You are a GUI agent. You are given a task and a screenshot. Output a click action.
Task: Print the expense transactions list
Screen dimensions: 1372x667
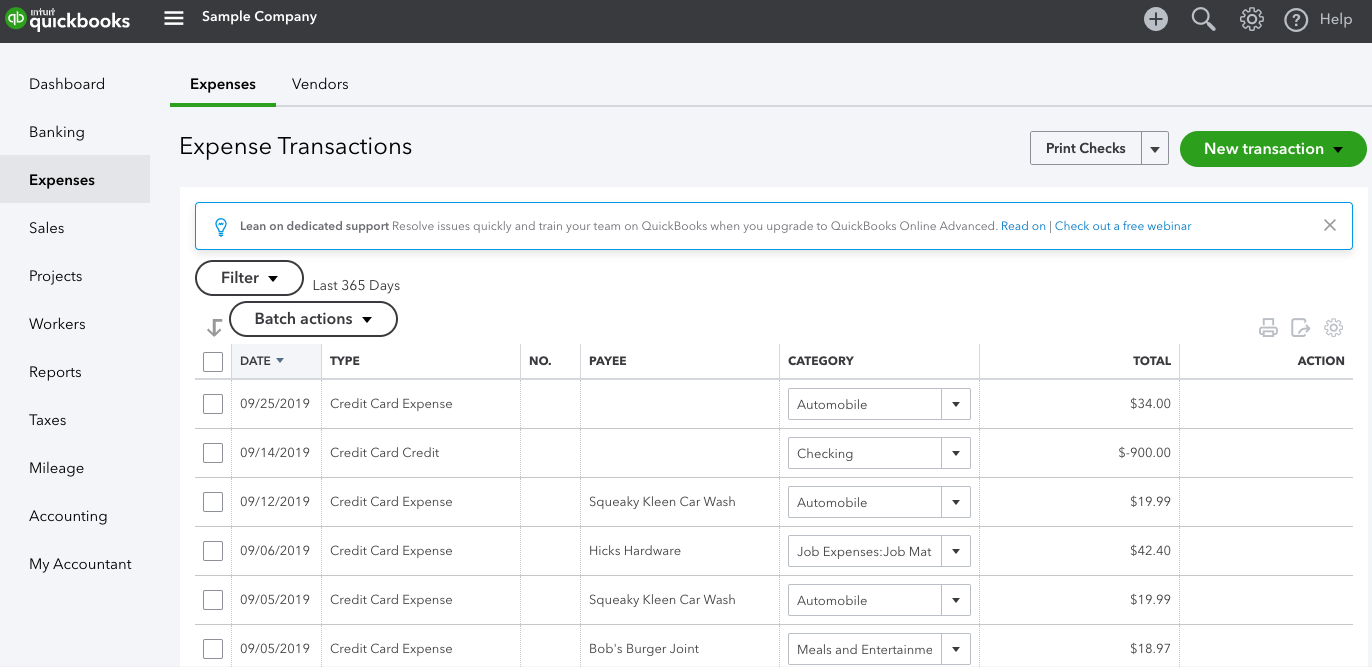(x=1268, y=328)
